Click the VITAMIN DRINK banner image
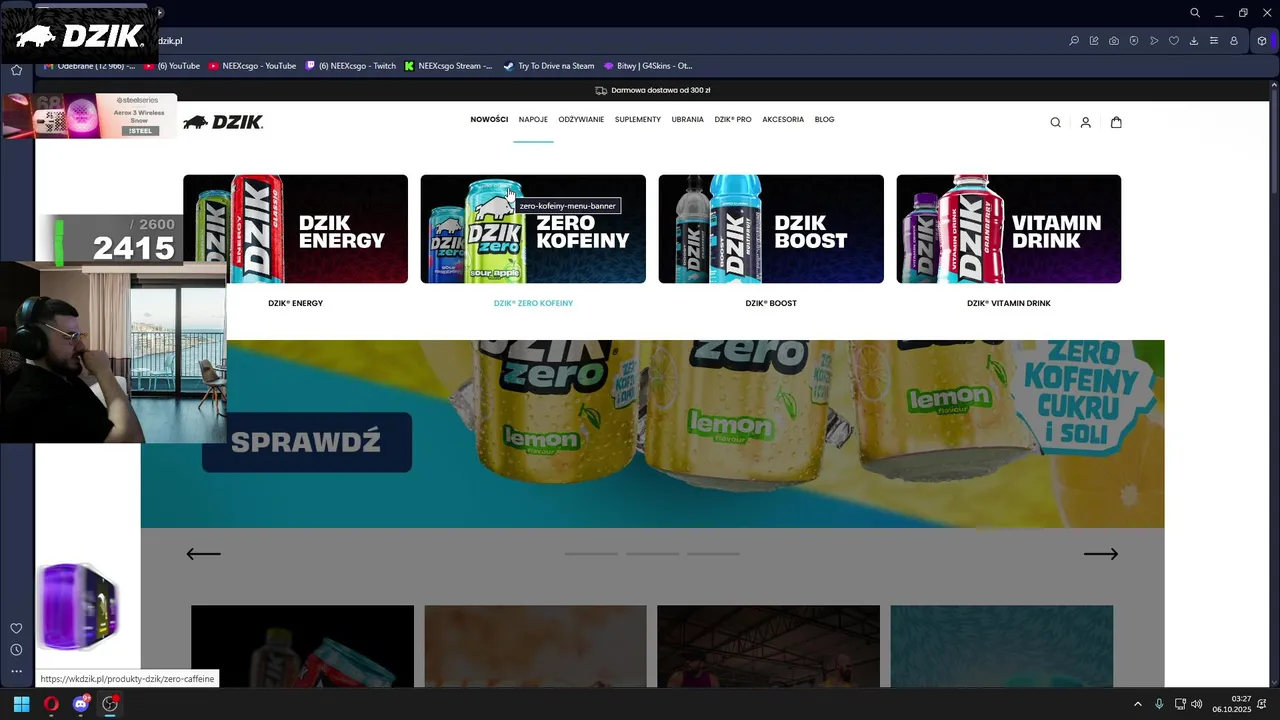 pos(1009,229)
